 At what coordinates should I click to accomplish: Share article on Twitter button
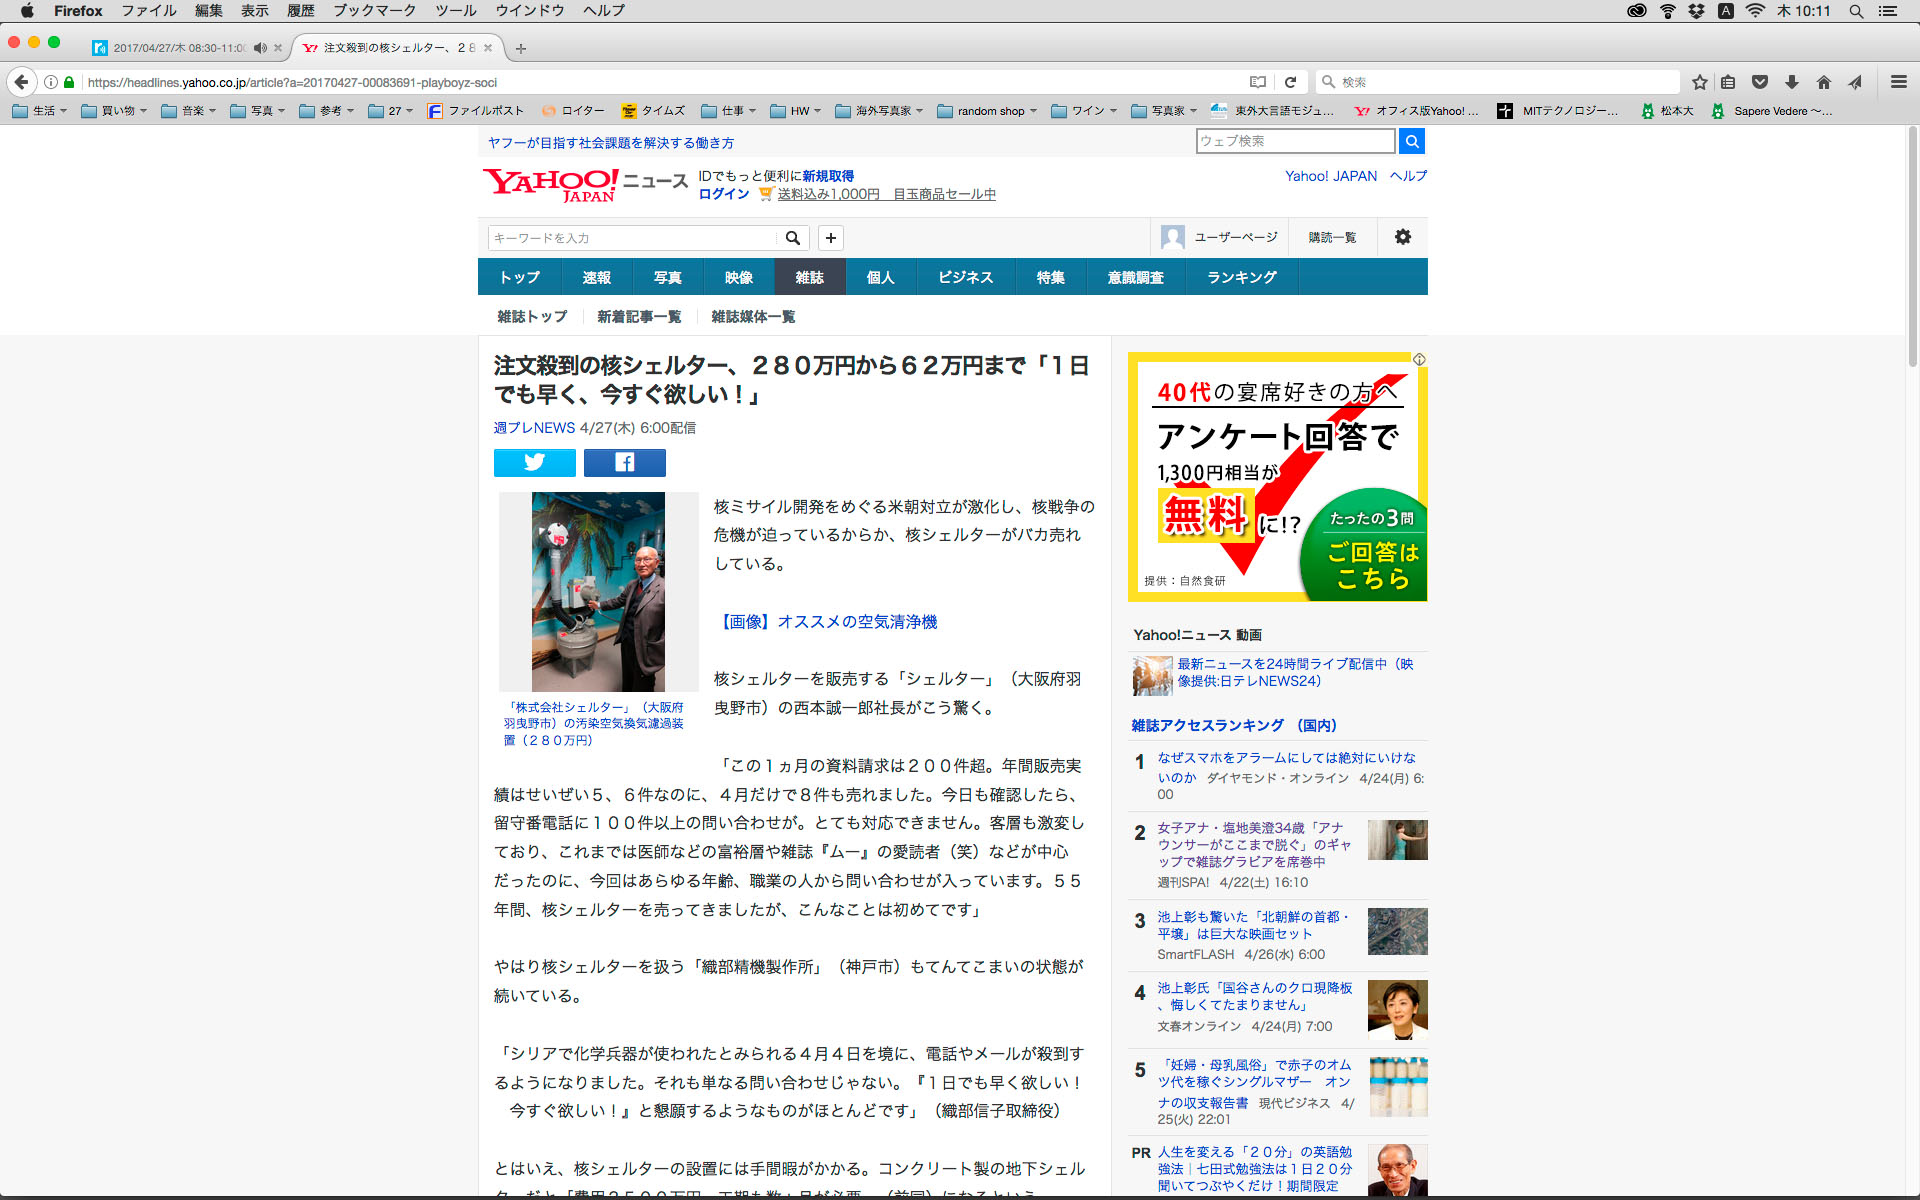pos(534,462)
